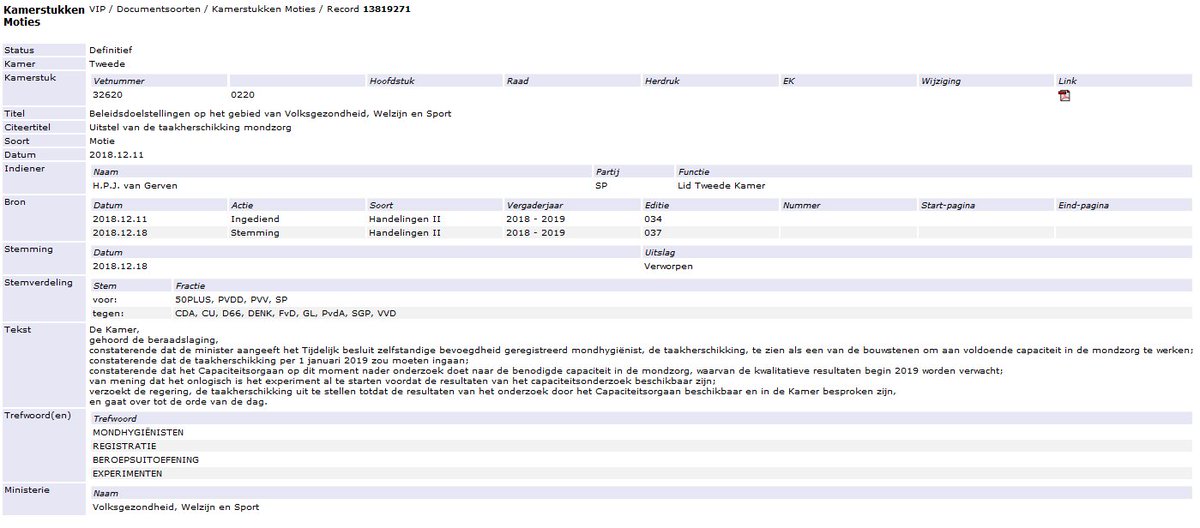Screen dimensions: 1200x528
Task: Select the Bron row with Actie Ingediend
Action: pos(641,218)
